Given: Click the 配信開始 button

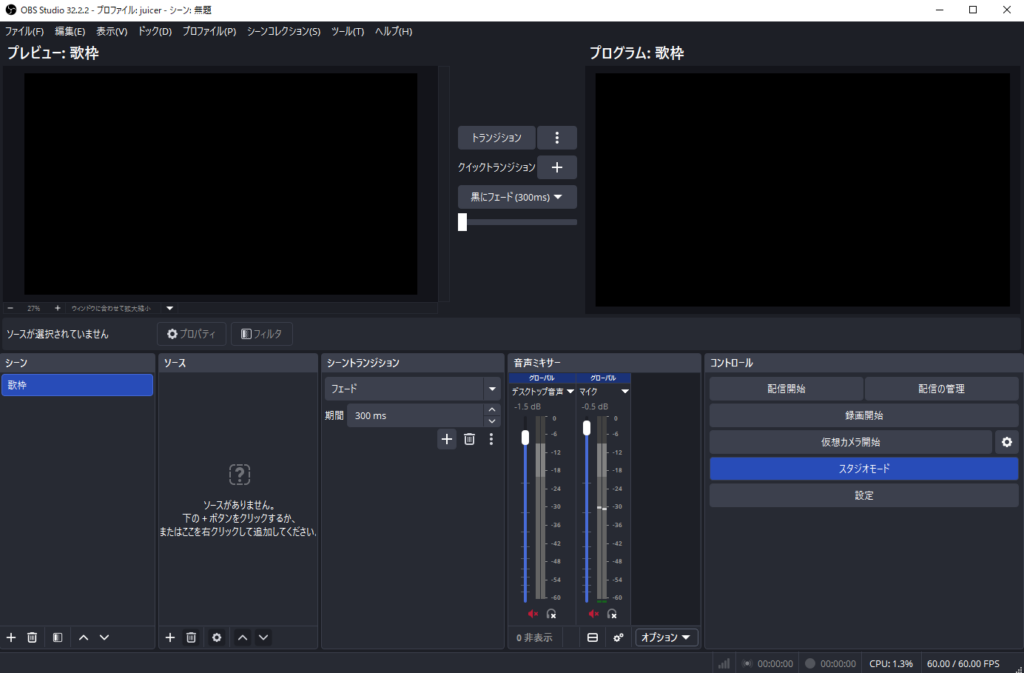Looking at the screenshot, I should tap(786, 388).
